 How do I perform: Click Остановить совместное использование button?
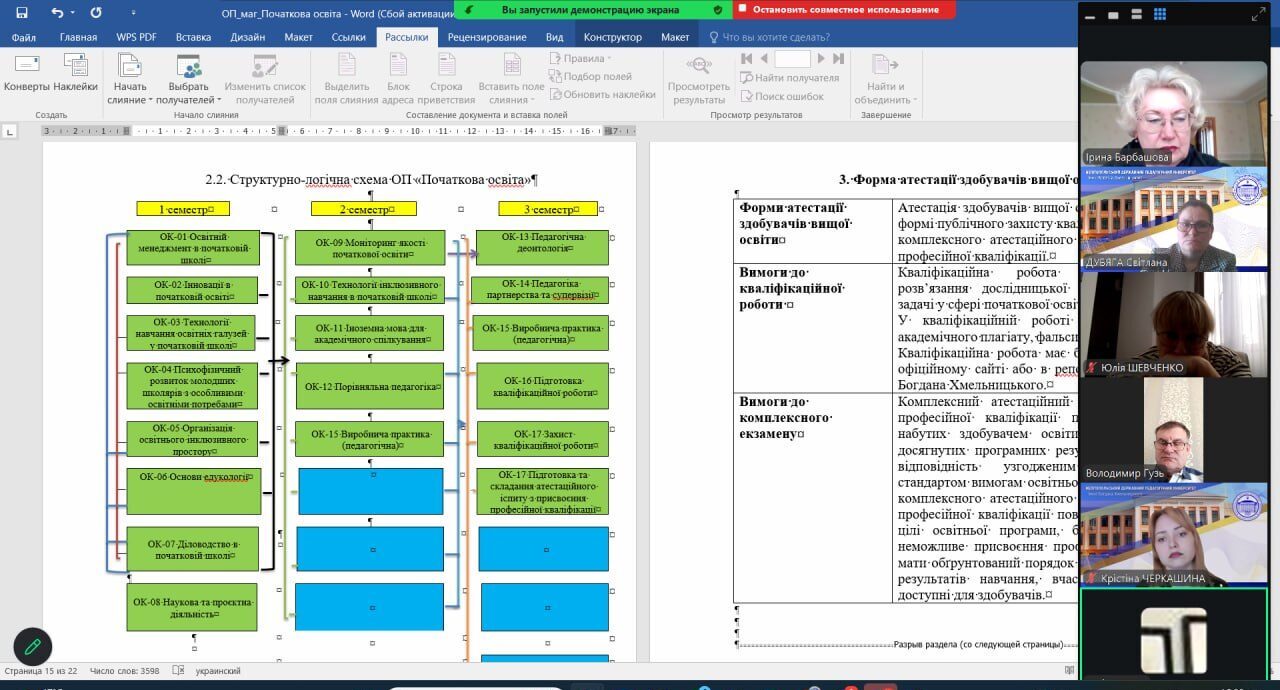pos(844,10)
